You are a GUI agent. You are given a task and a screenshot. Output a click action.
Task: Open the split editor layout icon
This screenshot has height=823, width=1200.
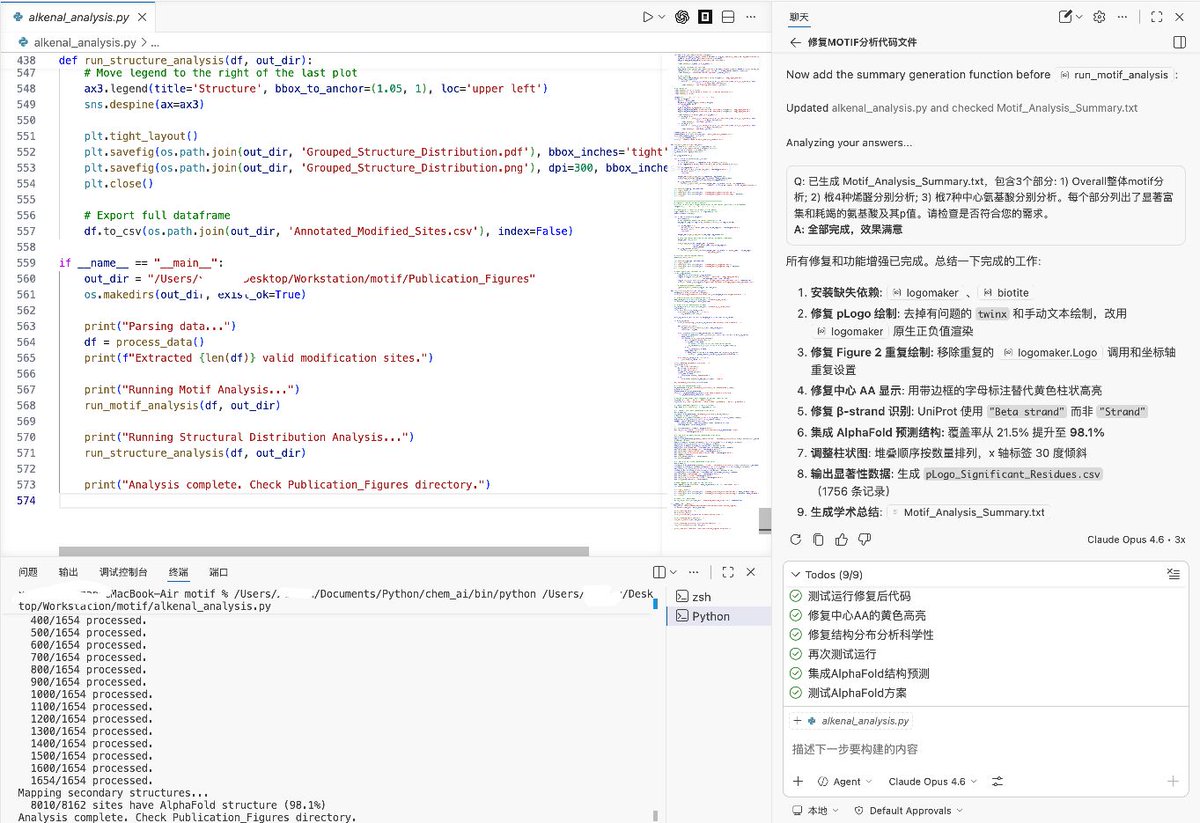728,17
